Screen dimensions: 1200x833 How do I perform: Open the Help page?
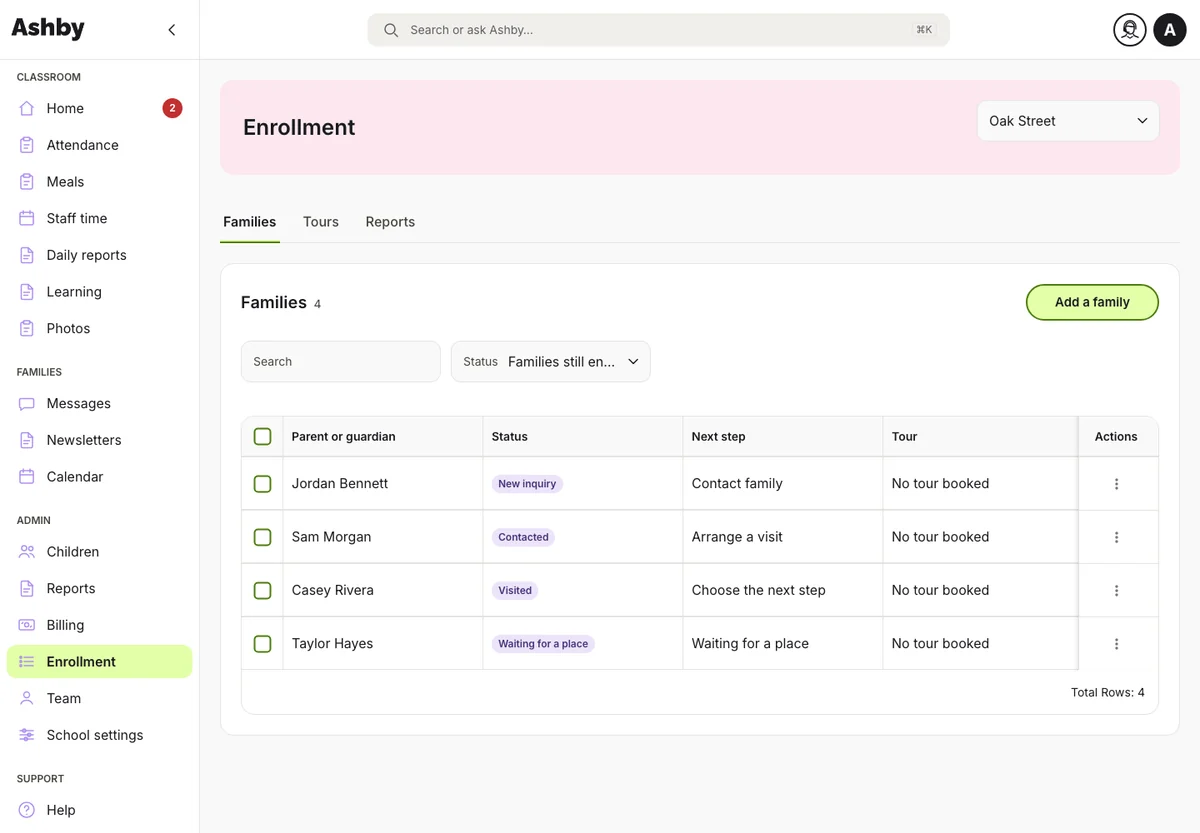click(x=99, y=810)
